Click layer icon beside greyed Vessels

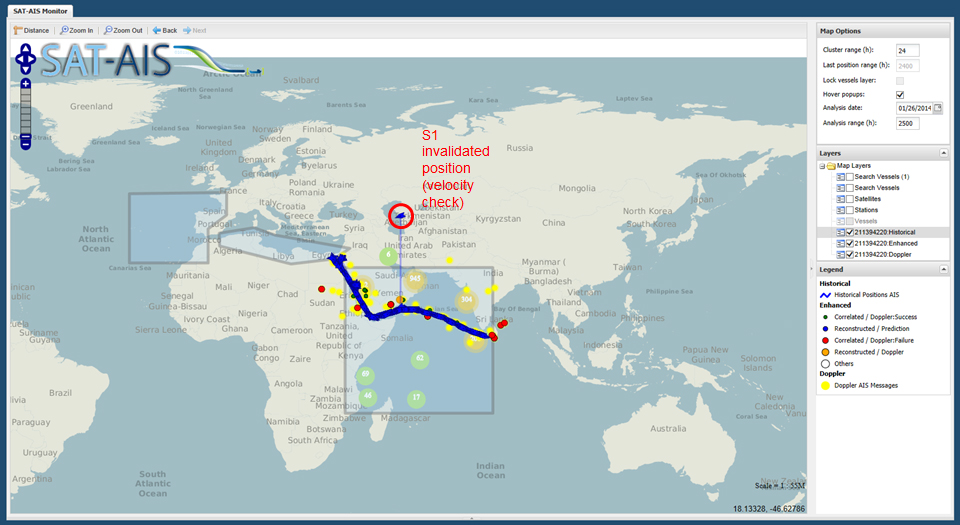841,221
